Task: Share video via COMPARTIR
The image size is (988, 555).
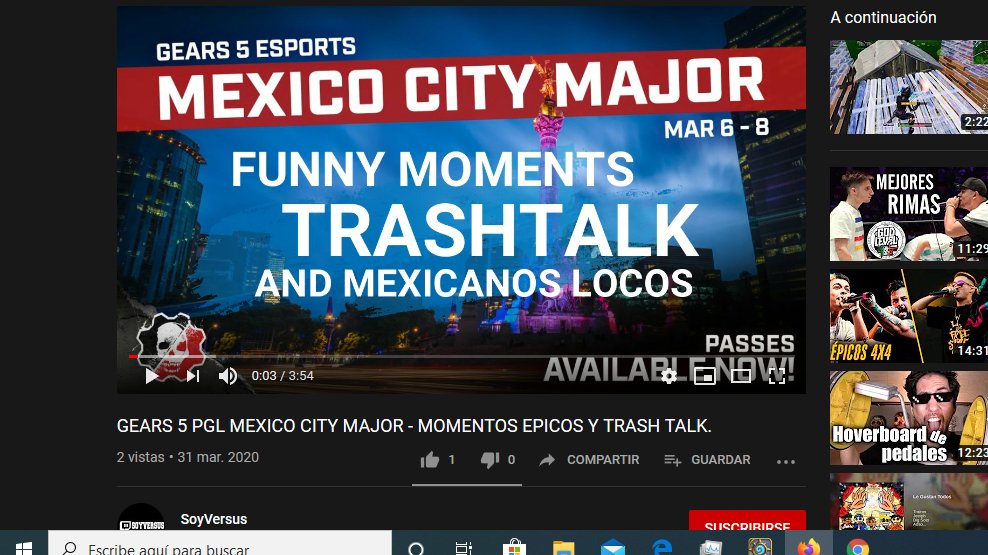Action: pyautogui.click(x=589, y=460)
